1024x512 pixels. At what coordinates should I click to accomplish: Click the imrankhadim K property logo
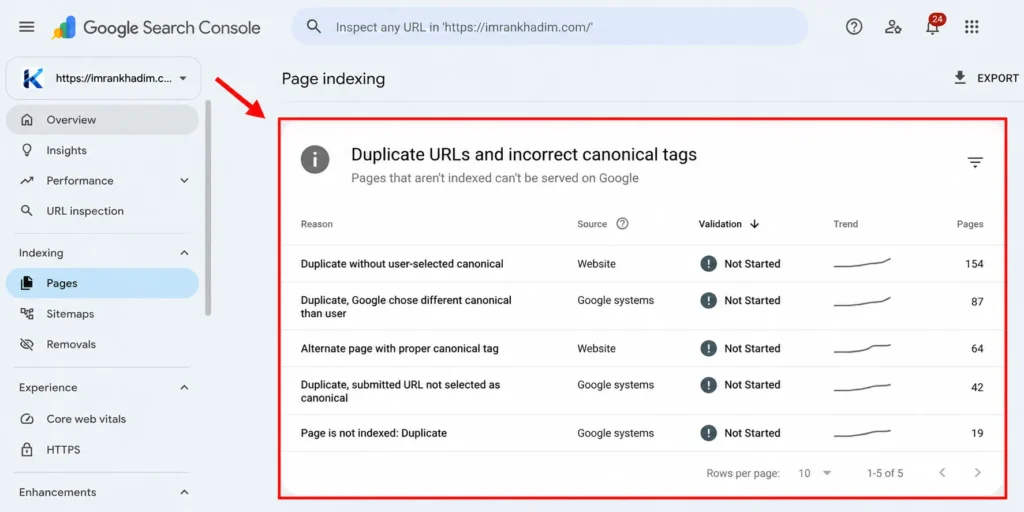coord(33,78)
